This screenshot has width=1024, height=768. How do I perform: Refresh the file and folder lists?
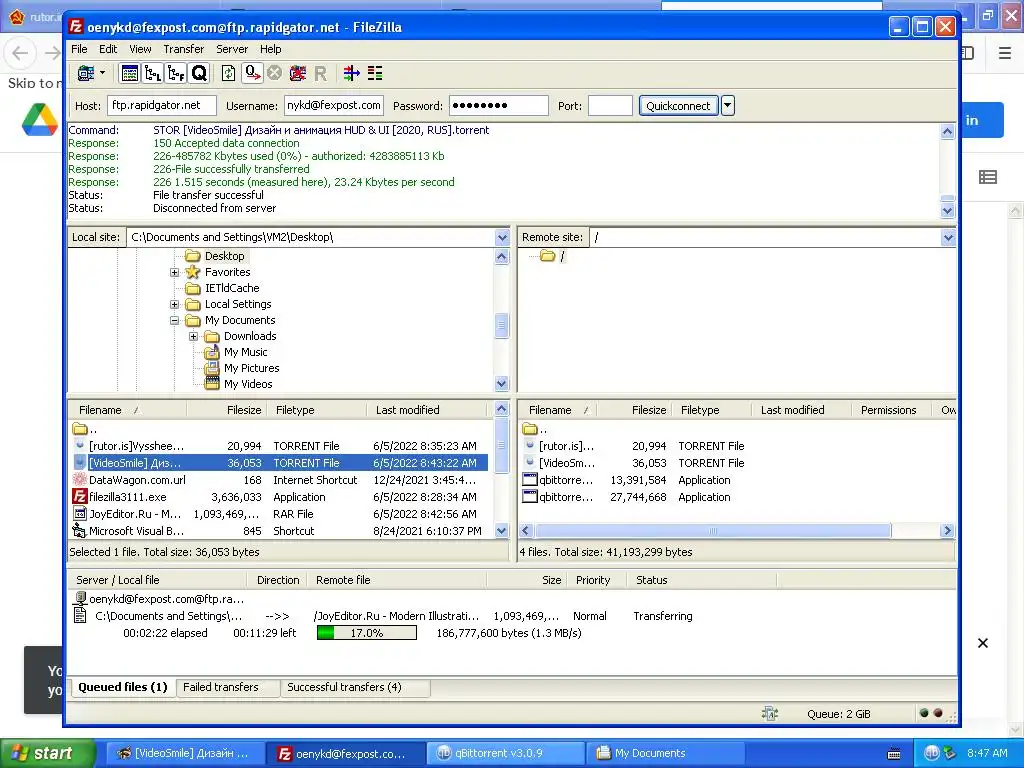click(x=229, y=73)
